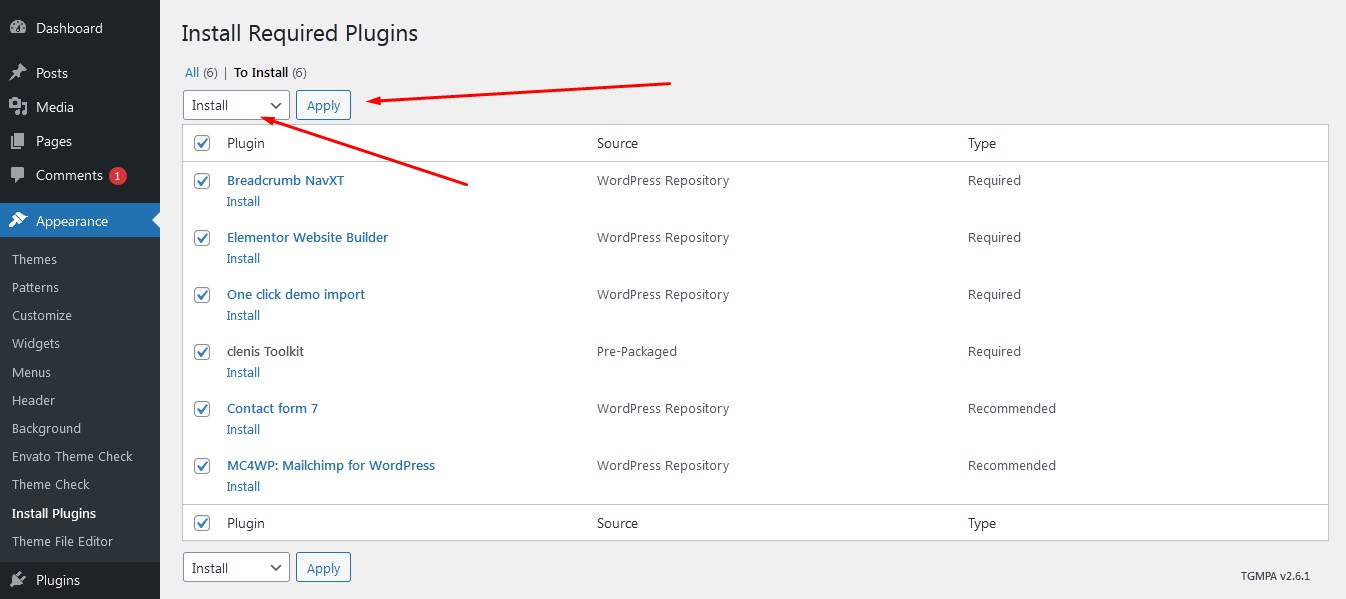The height and width of the screenshot is (599, 1346).
Task: Click the Comments speech bubble icon
Action: click(17, 175)
